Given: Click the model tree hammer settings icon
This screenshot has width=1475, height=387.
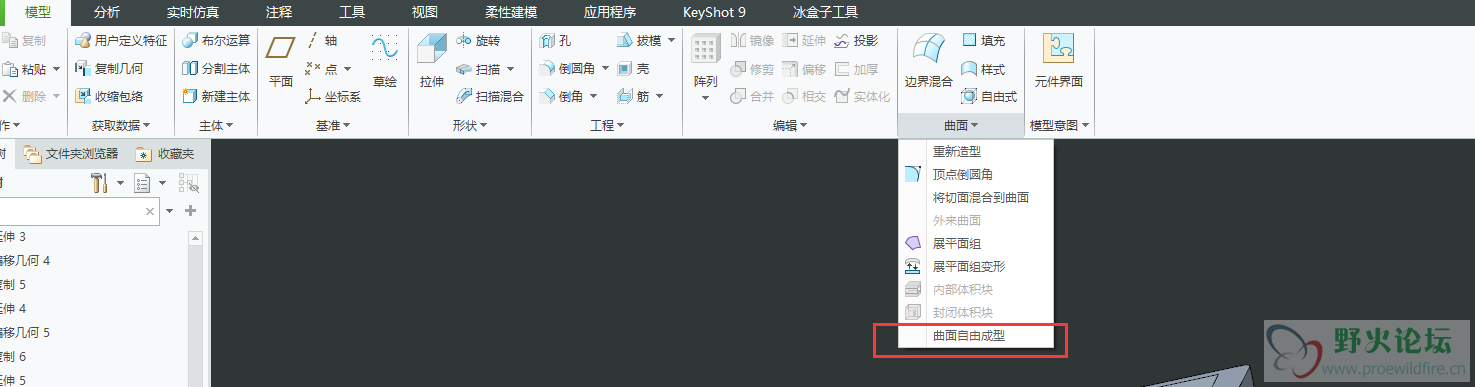Looking at the screenshot, I should point(100,183).
